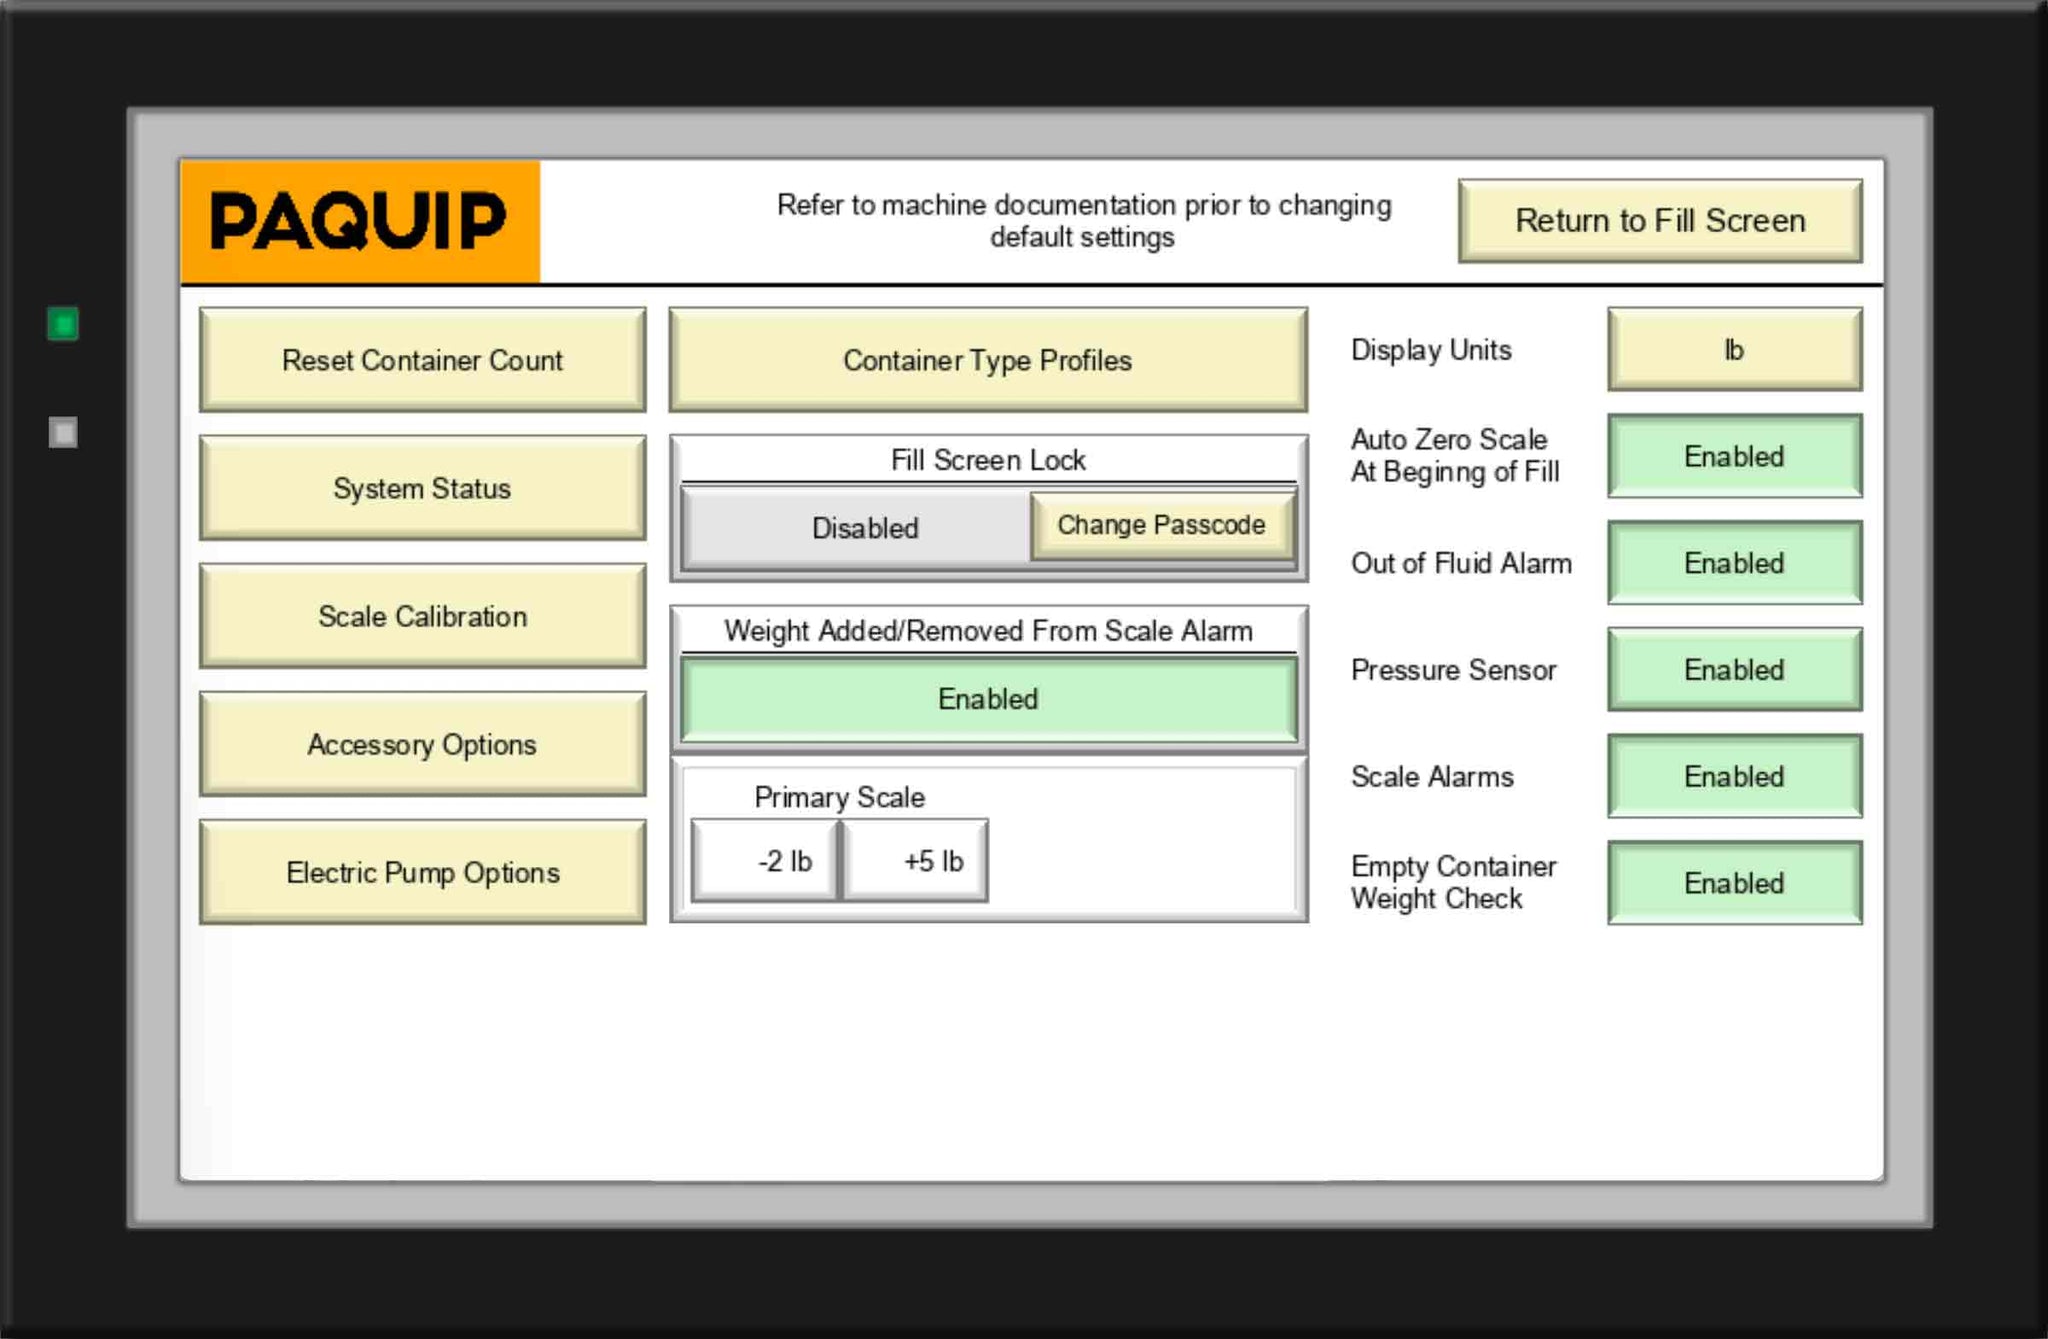Open Accessory Options
The image size is (2048, 1339).
(422, 744)
